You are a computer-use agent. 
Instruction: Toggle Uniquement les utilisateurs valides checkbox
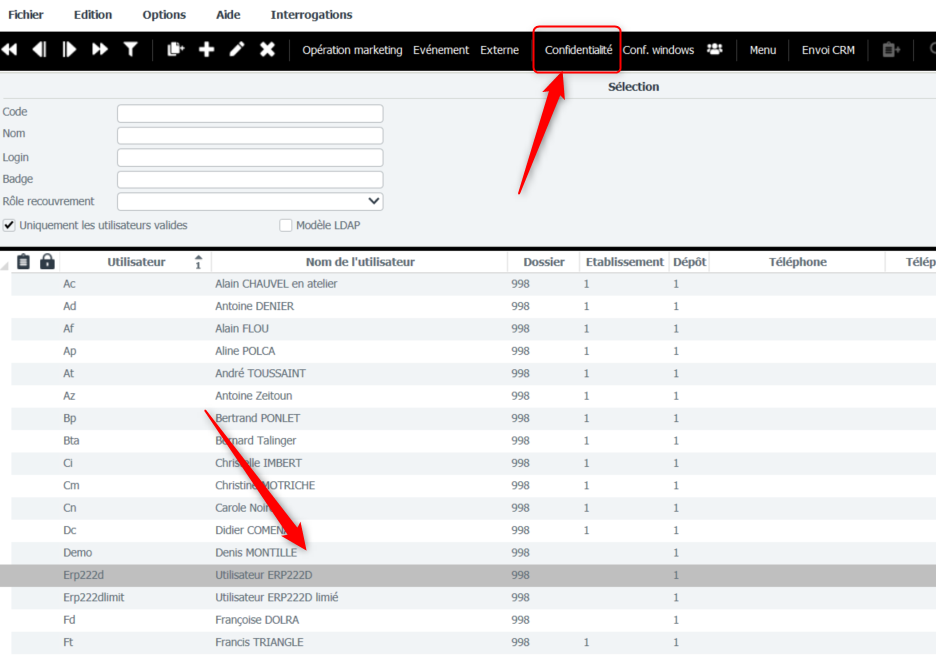coord(9,225)
